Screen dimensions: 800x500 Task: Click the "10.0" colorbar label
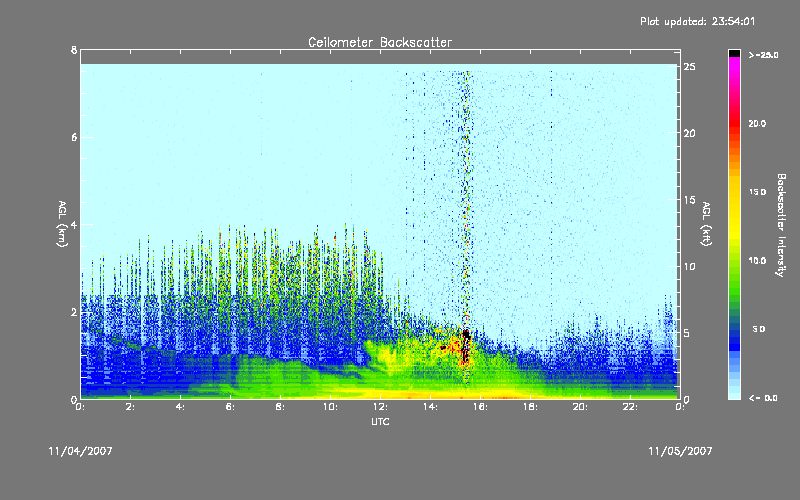coord(757,261)
